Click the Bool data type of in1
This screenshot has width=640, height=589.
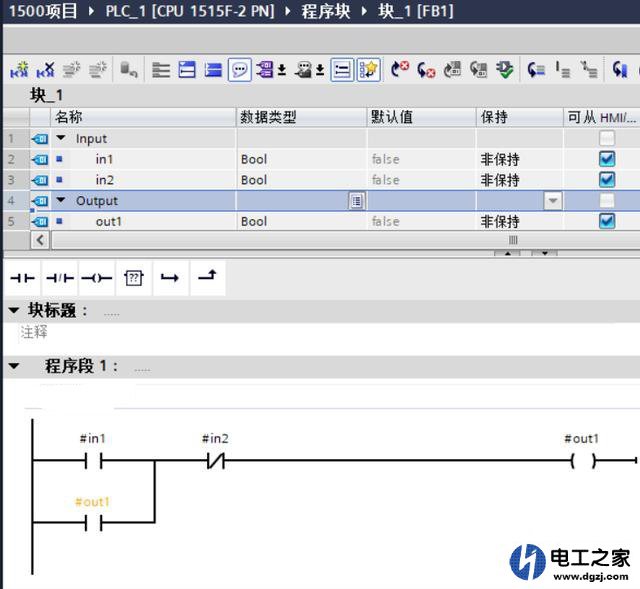[254, 159]
